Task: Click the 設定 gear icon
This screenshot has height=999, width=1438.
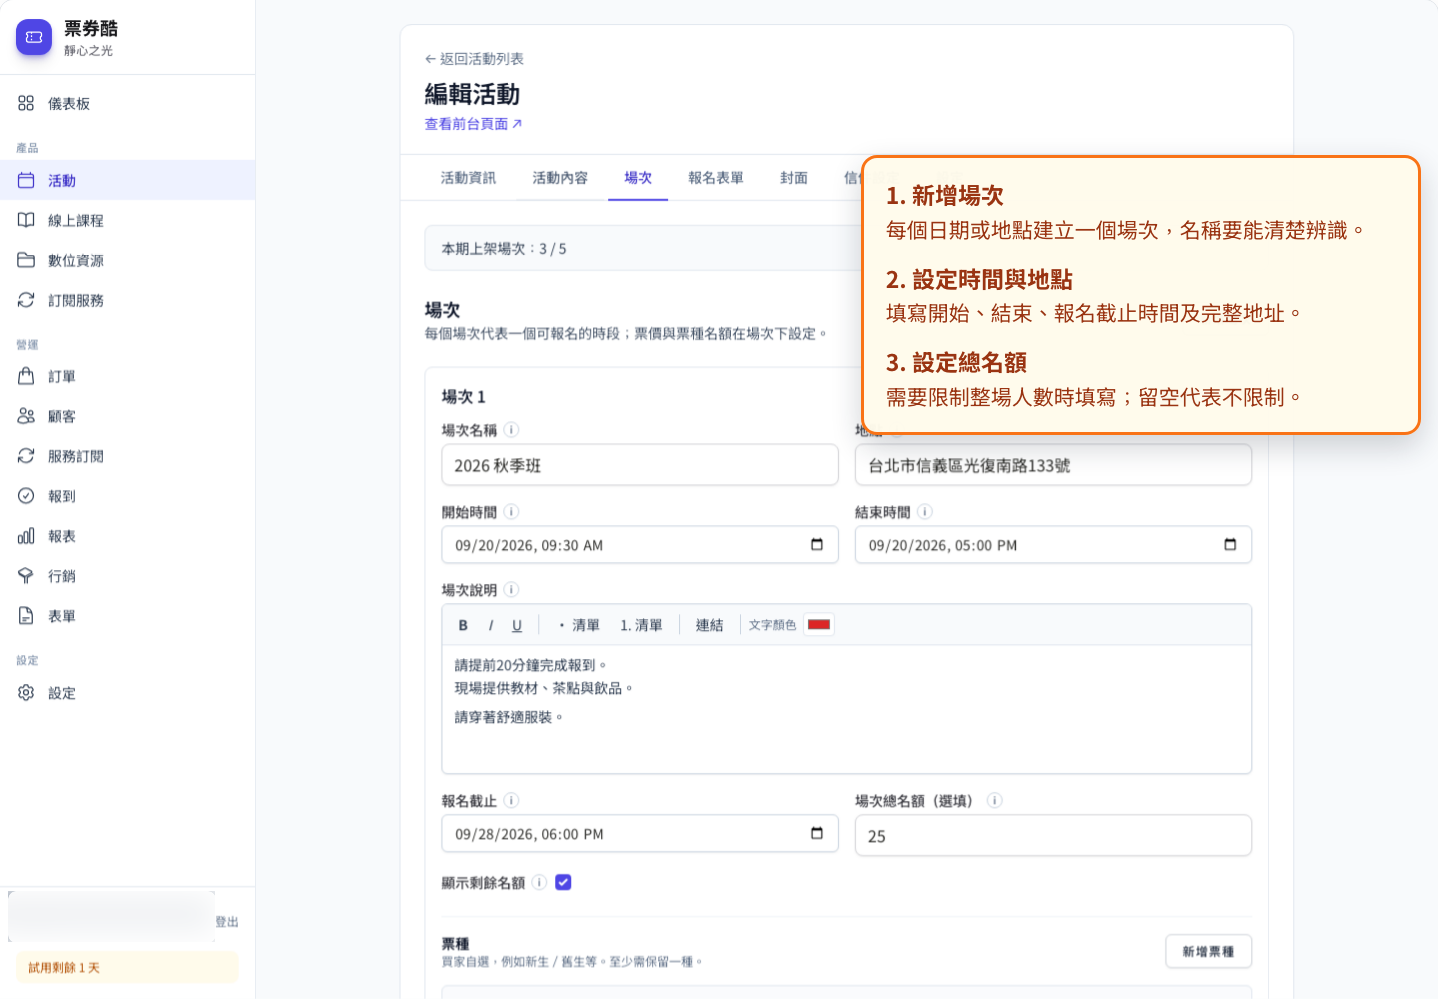Action: click(x=26, y=692)
